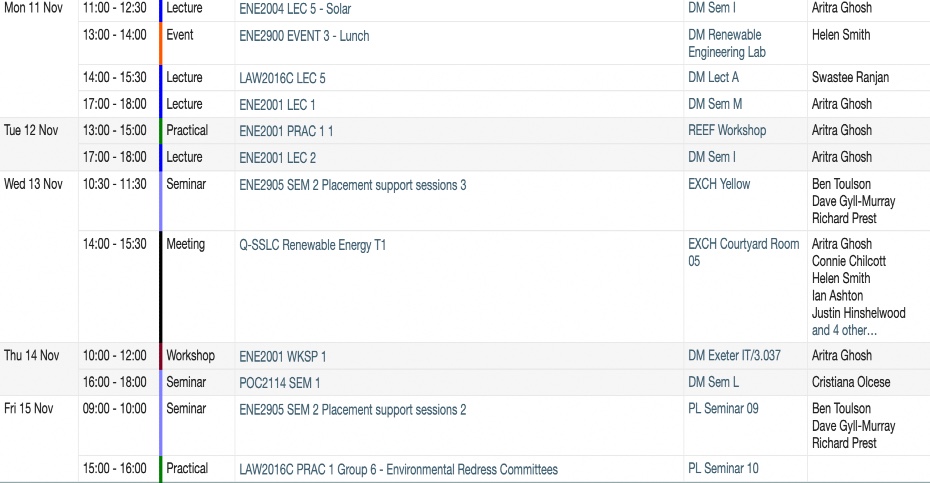Open ENE2004 LEC 5 - Solar link

click(x=295, y=9)
